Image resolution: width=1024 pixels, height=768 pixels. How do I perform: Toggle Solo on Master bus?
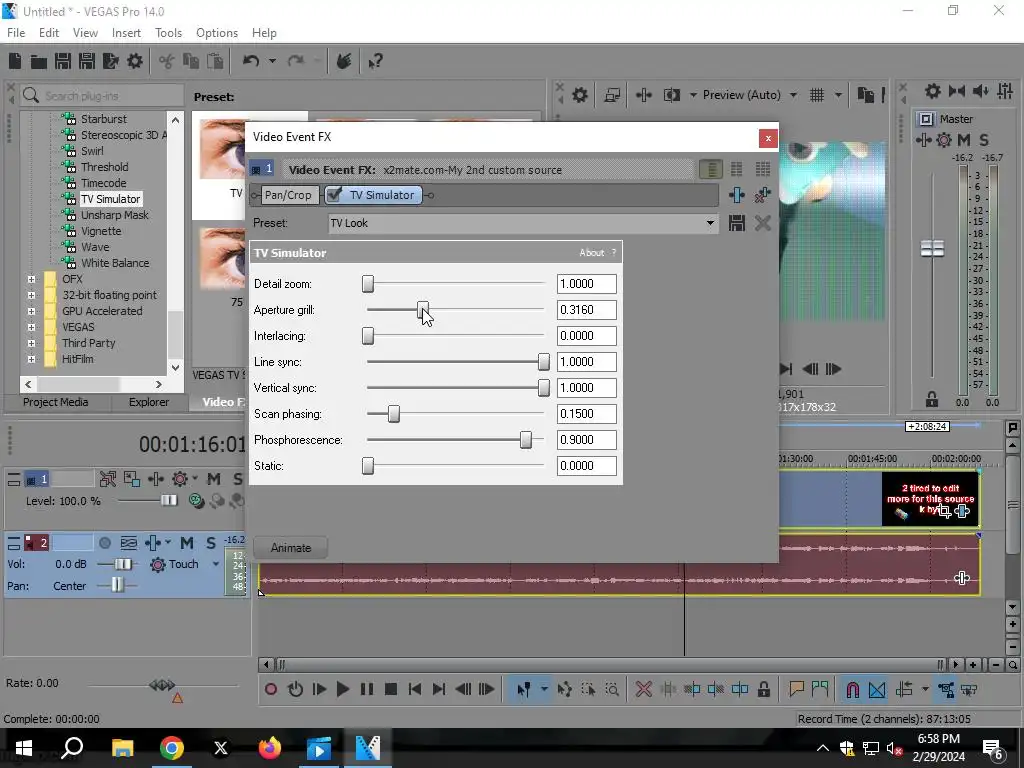[984, 140]
